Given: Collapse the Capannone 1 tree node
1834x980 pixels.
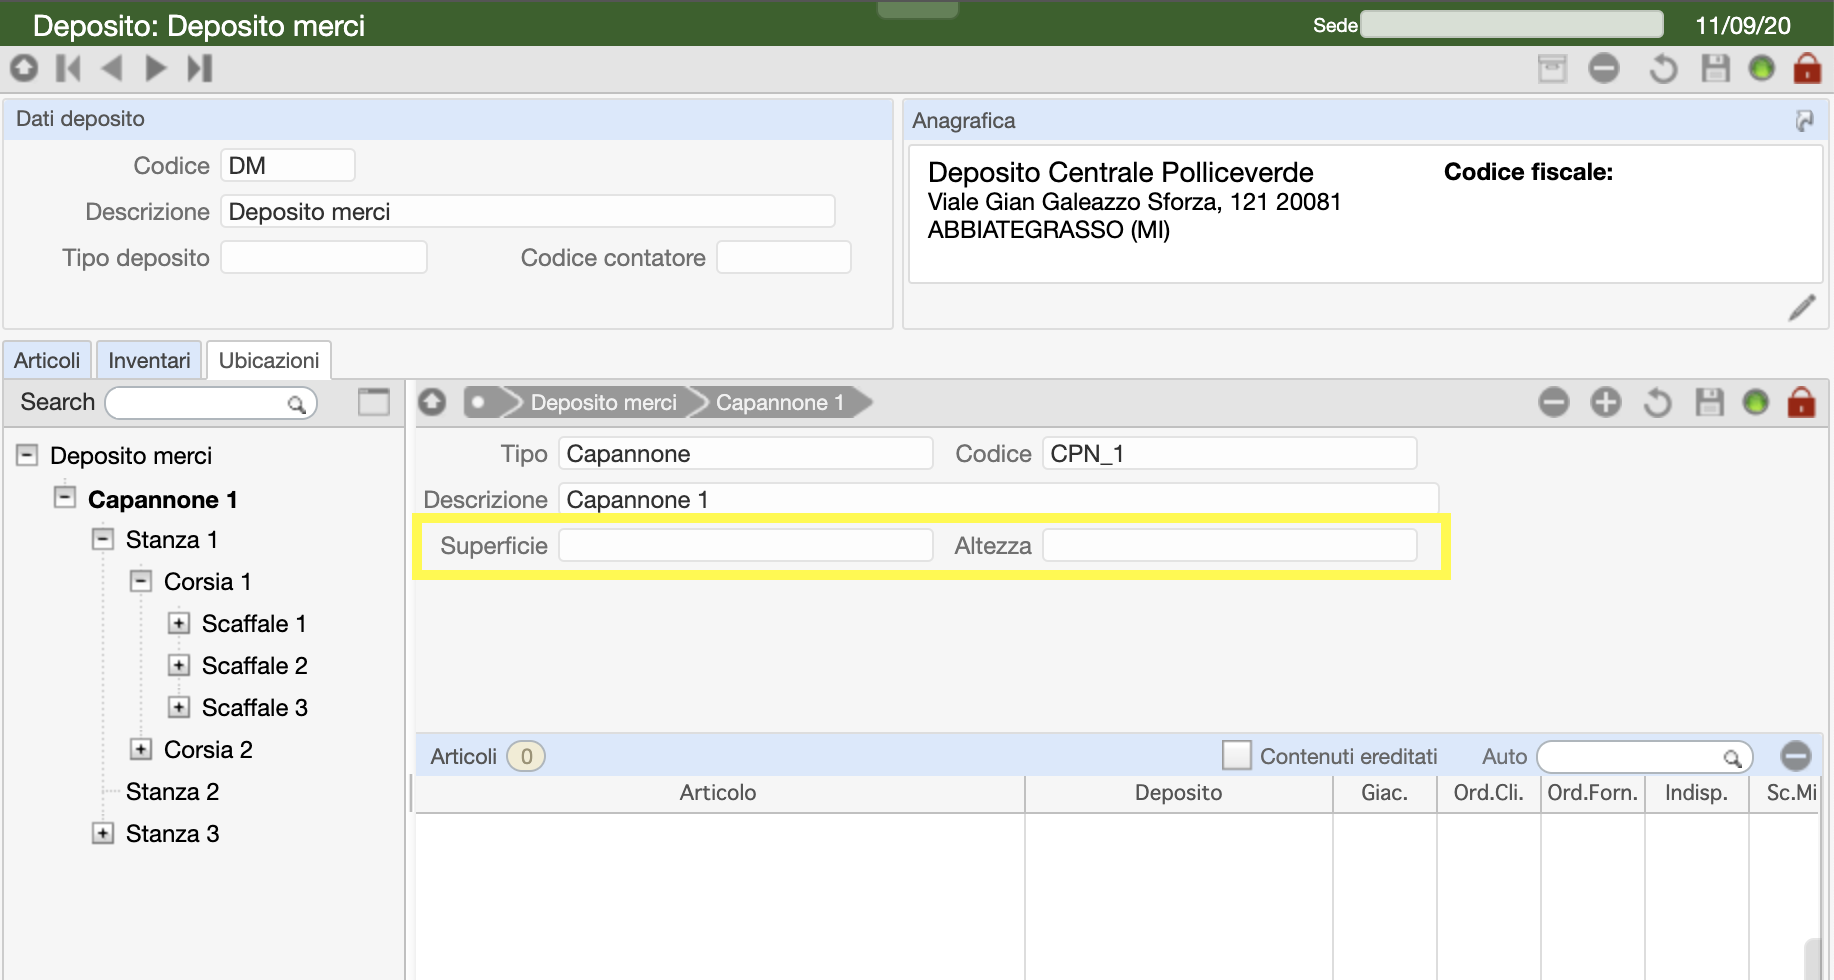Looking at the screenshot, I should pos(65,497).
